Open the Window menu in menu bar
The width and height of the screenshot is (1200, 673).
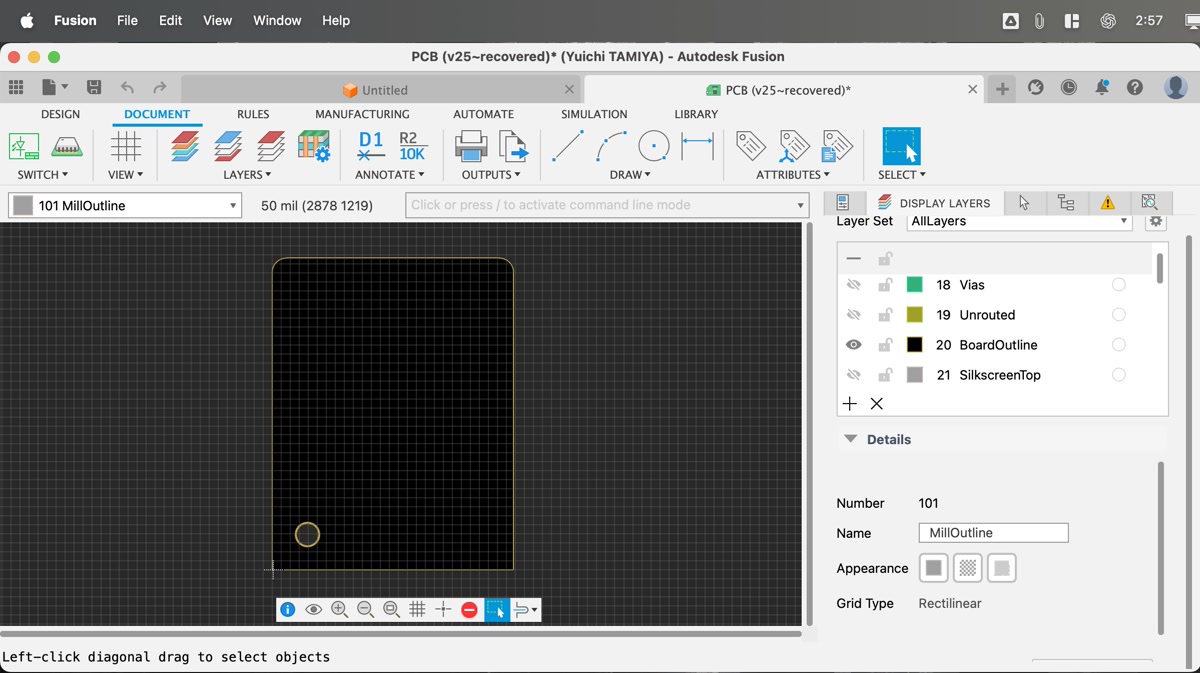coord(277,20)
